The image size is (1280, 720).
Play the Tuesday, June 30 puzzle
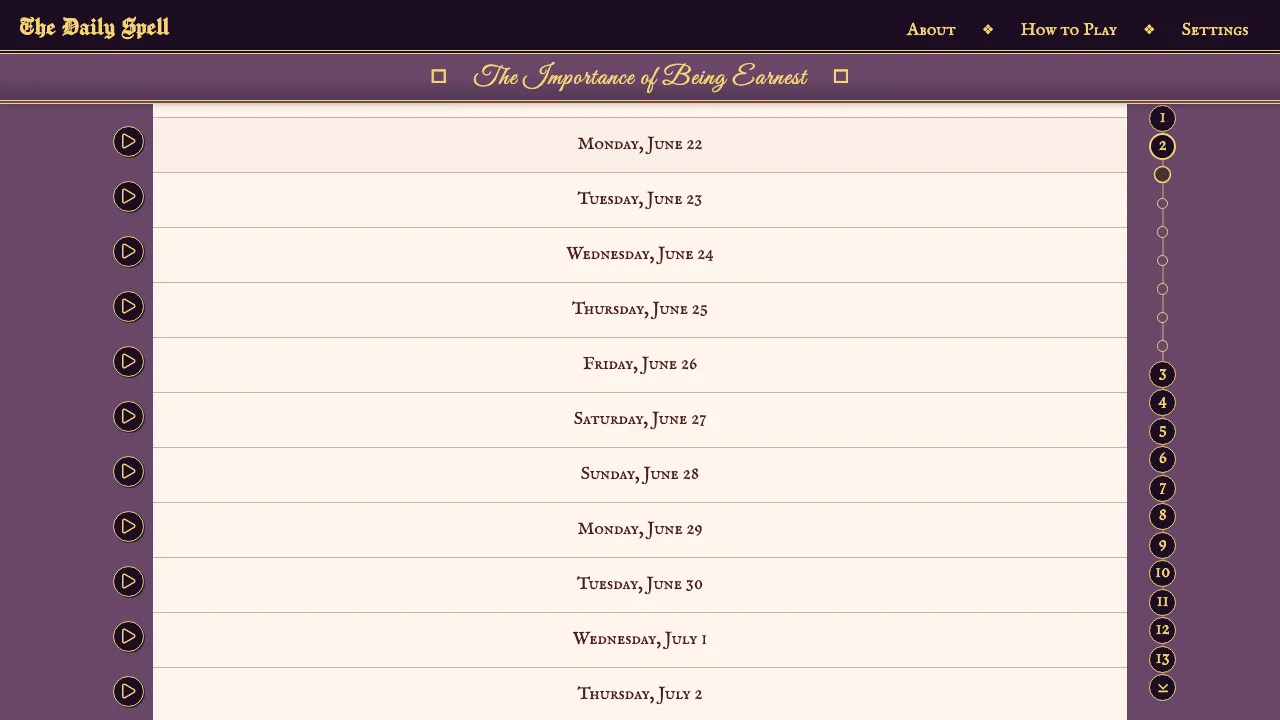coord(128,582)
